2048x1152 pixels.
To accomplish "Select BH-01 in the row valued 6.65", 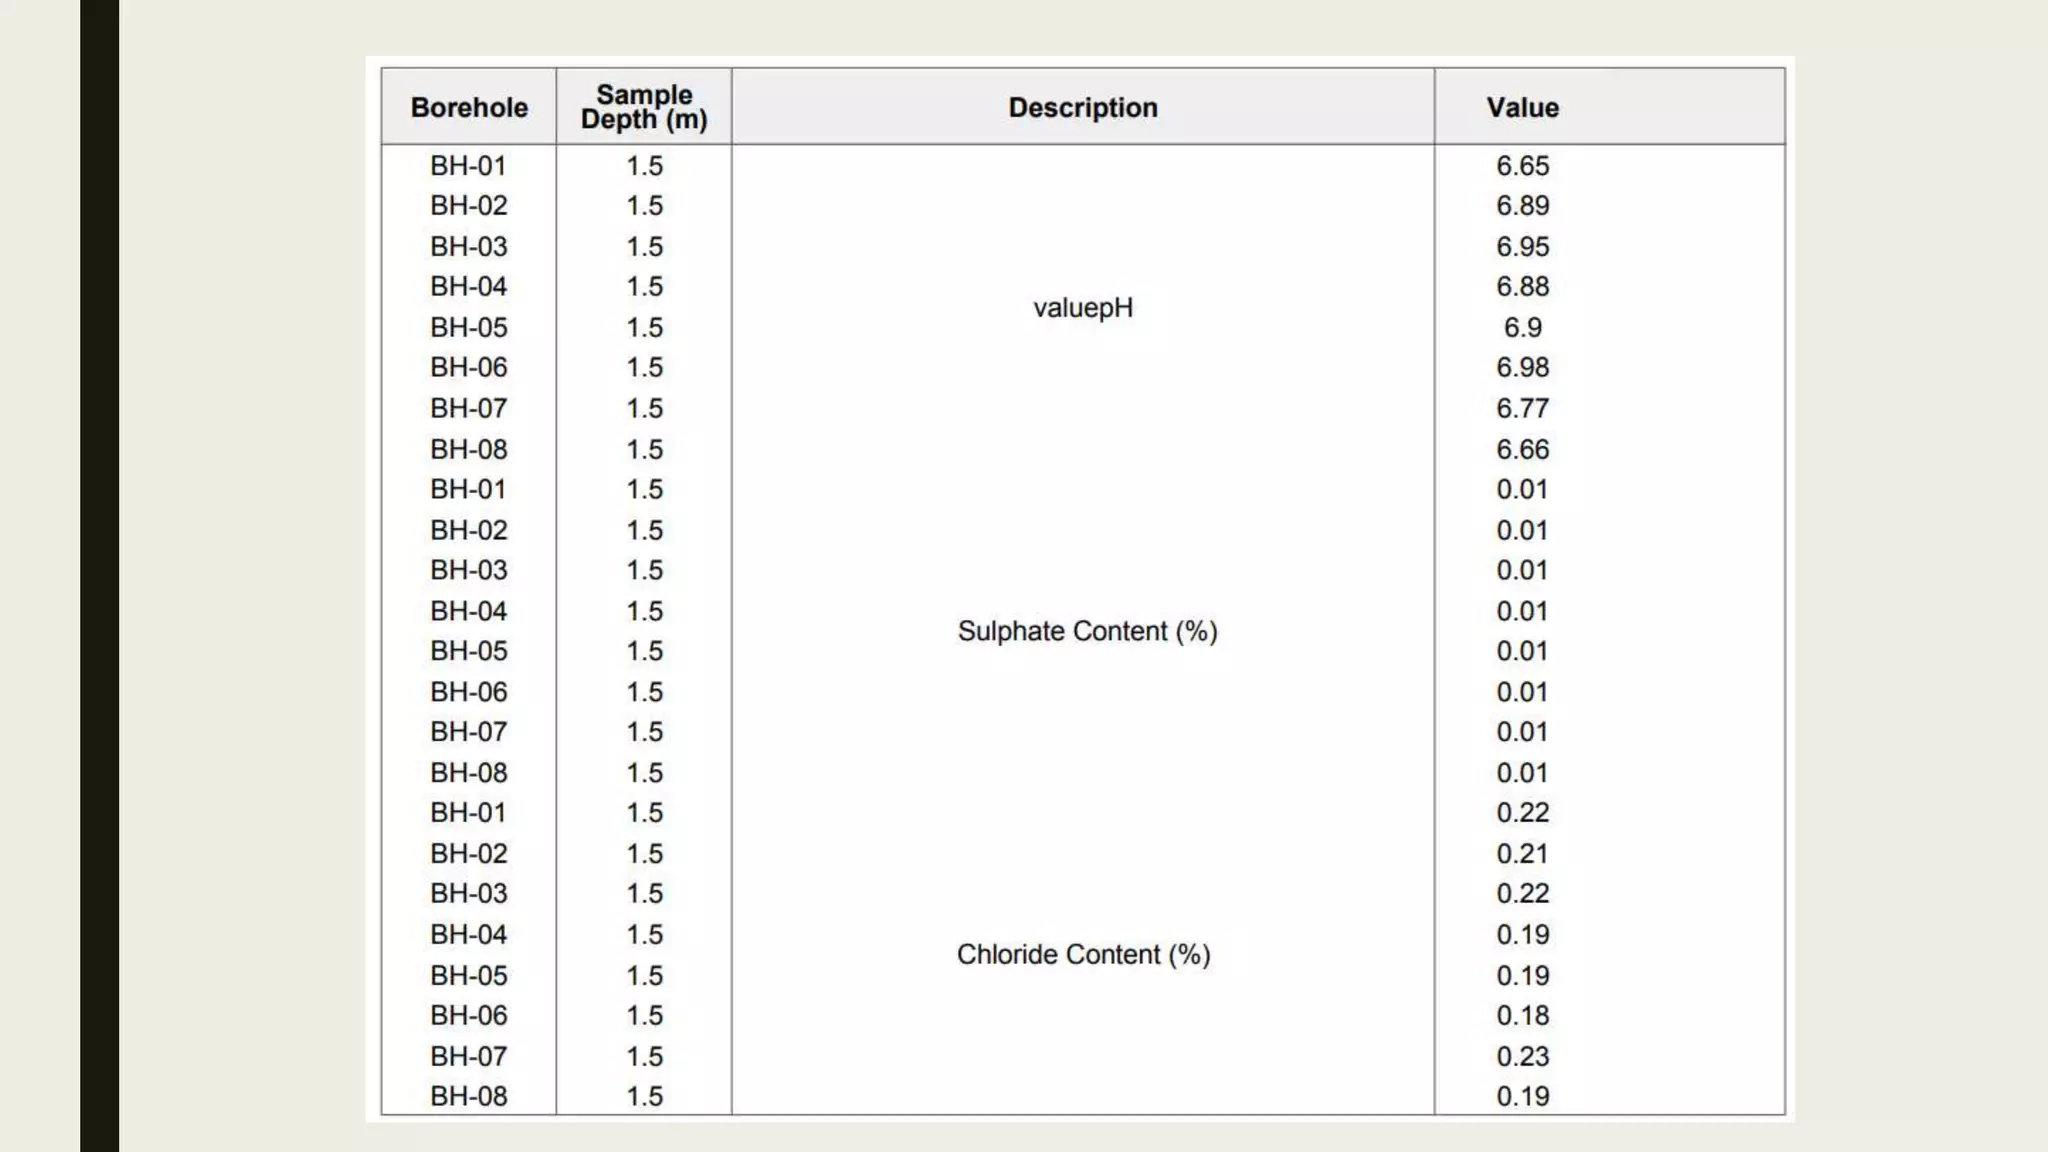I will 468,165.
